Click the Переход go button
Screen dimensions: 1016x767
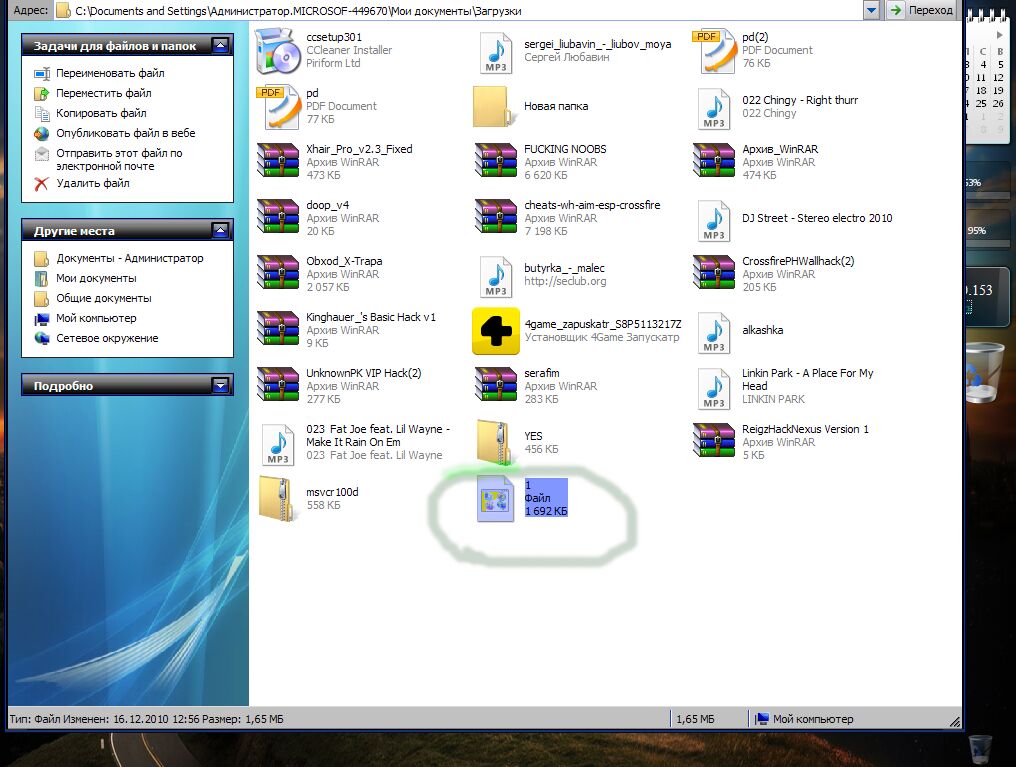point(921,10)
